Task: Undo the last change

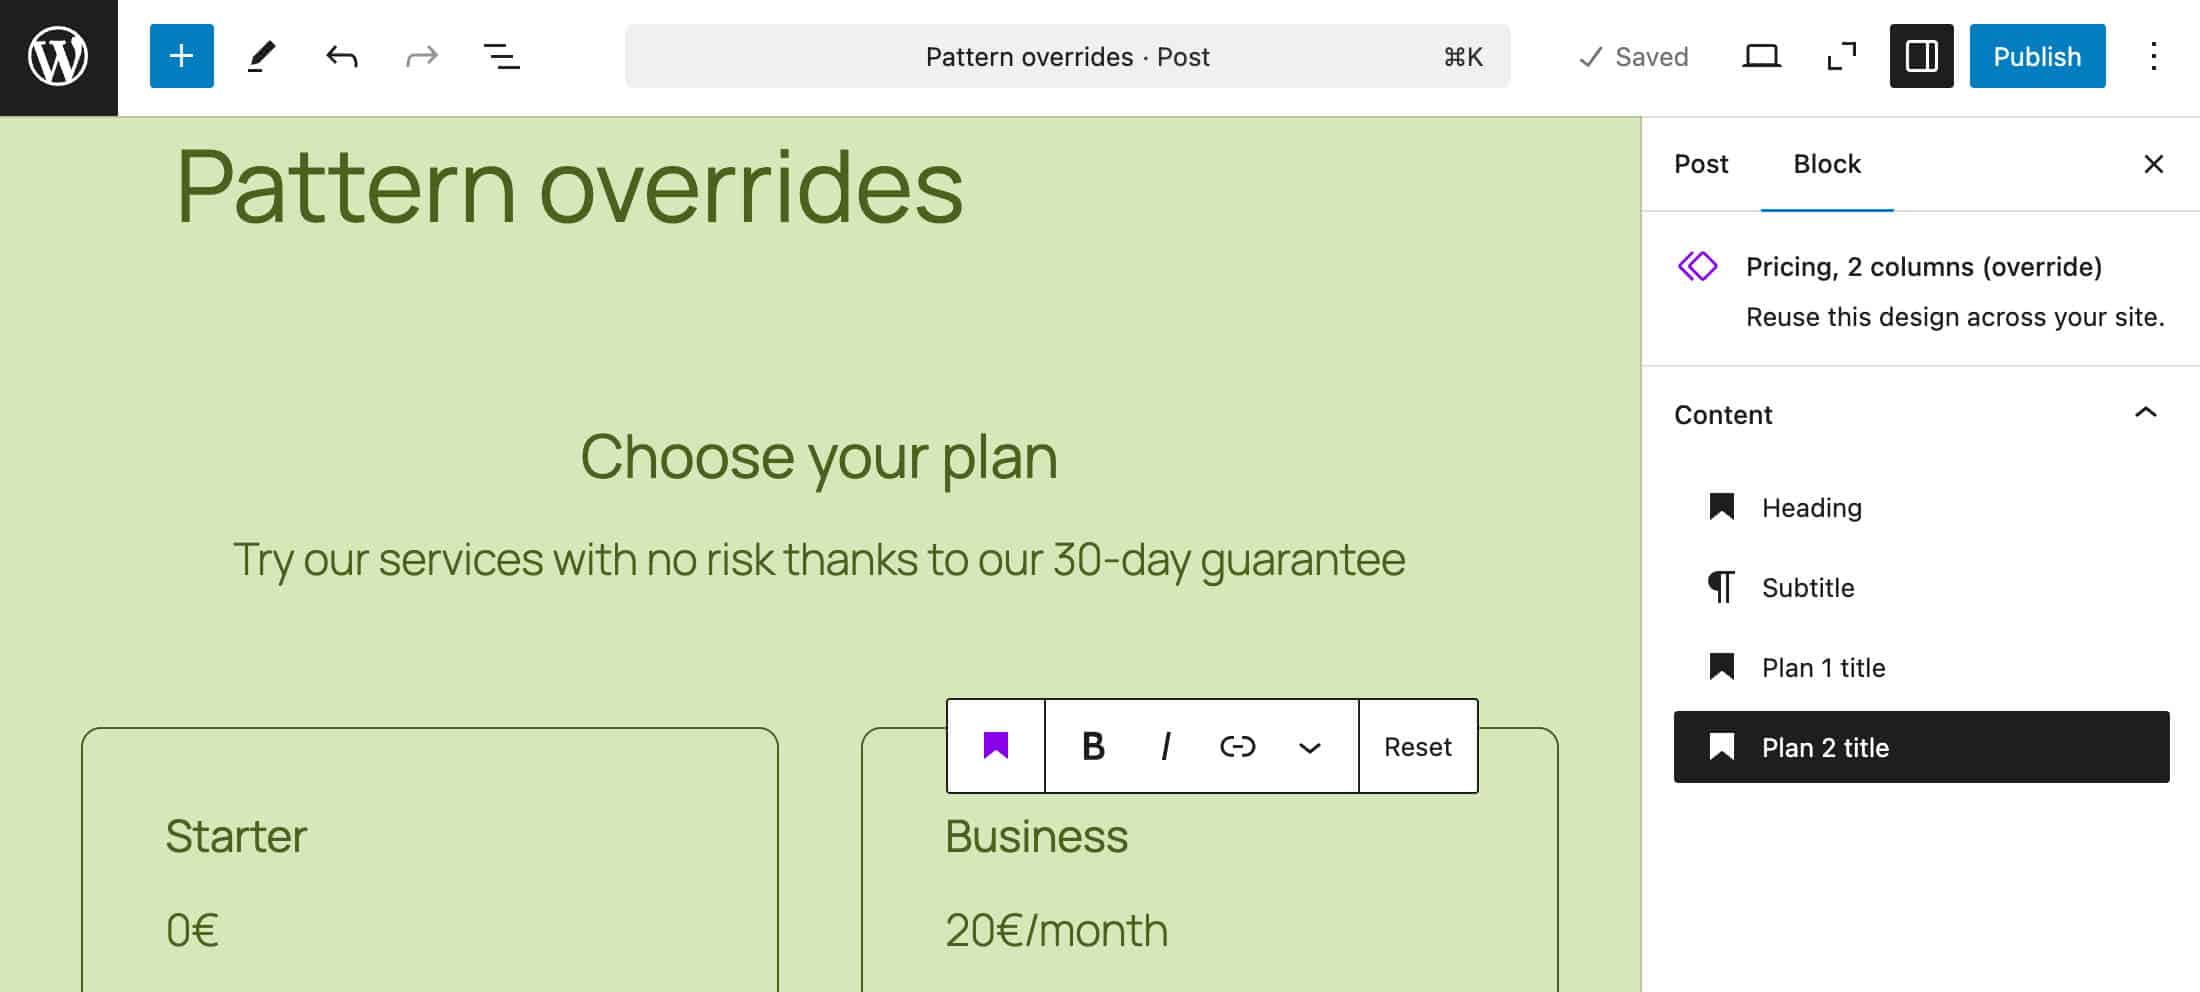Action: pos(341,56)
